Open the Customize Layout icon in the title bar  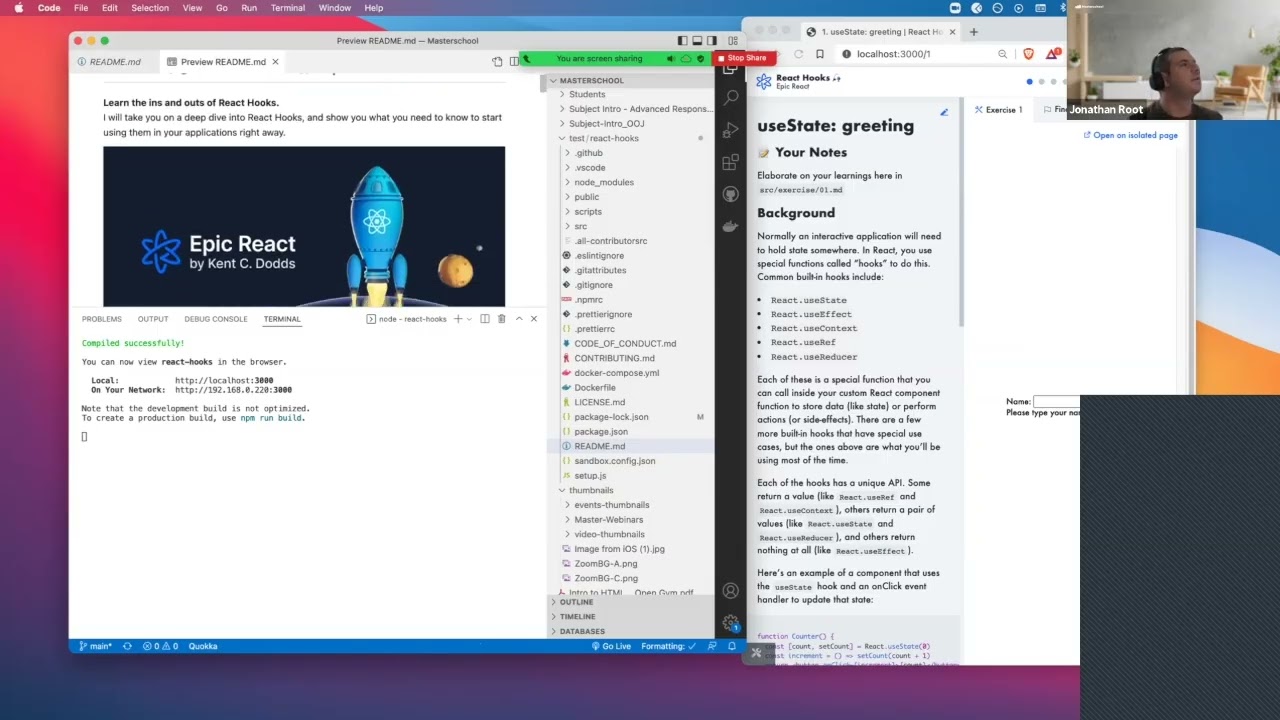tap(733, 41)
